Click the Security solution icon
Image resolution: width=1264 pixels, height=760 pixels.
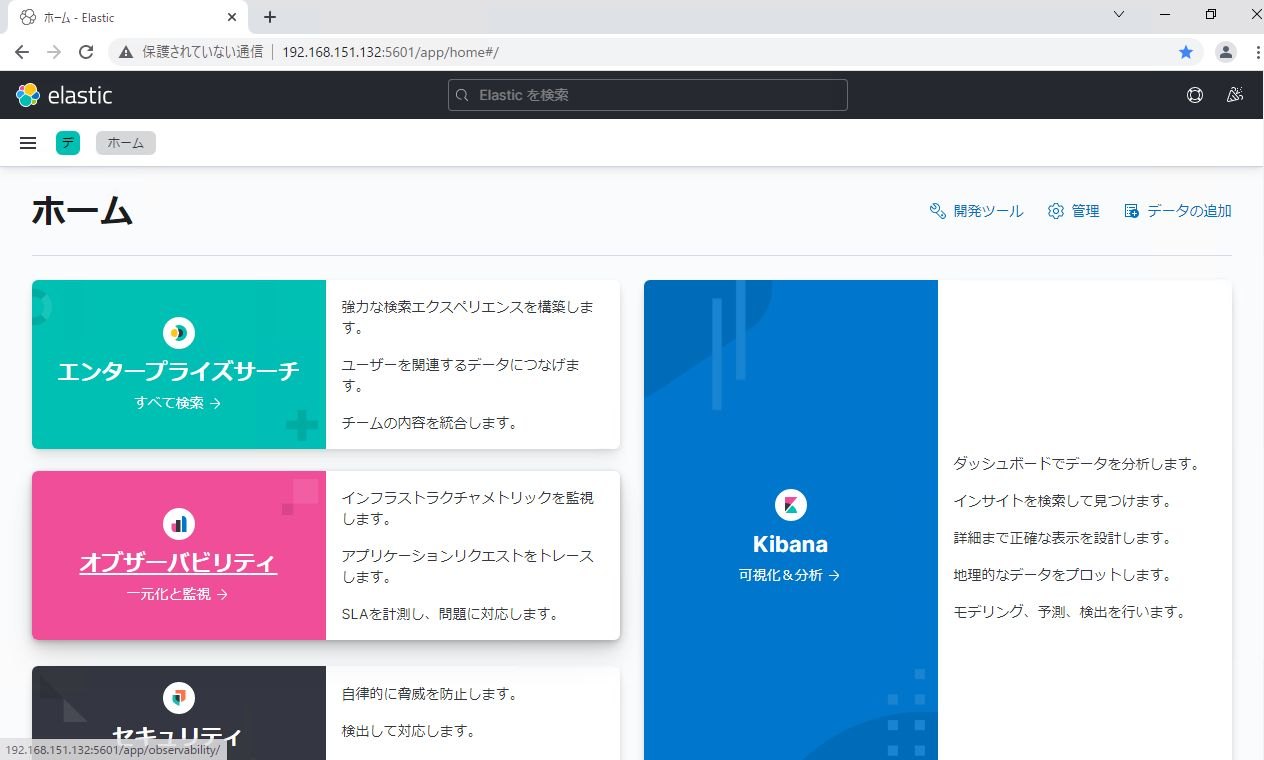(179, 698)
